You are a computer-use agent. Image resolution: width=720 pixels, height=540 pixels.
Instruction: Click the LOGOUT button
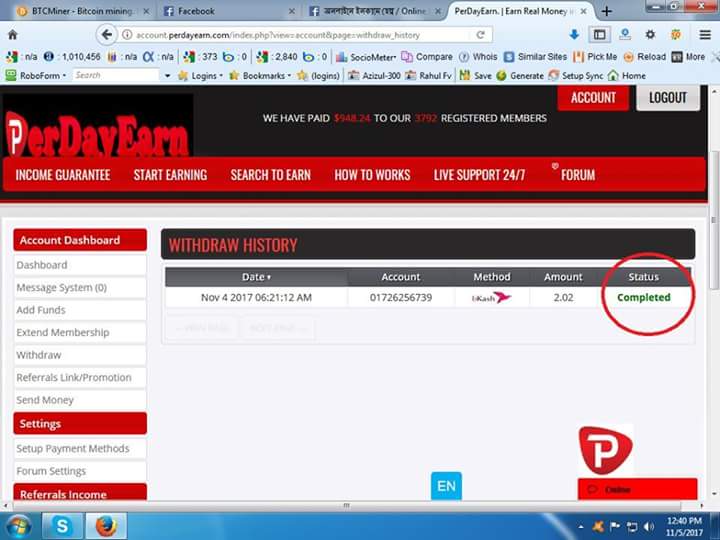(x=667, y=97)
